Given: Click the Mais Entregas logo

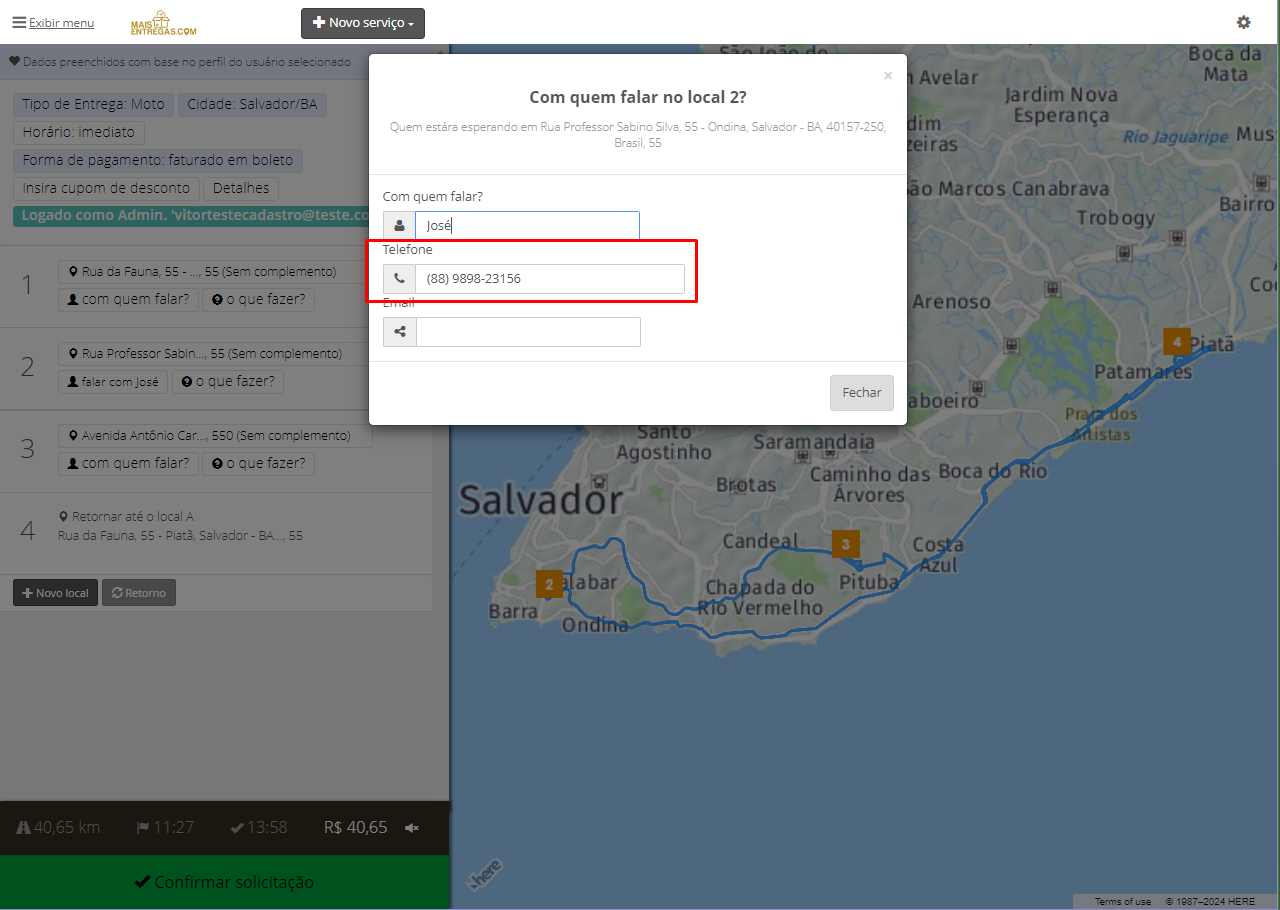Looking at the screenshot, I should tap(164, 24).
